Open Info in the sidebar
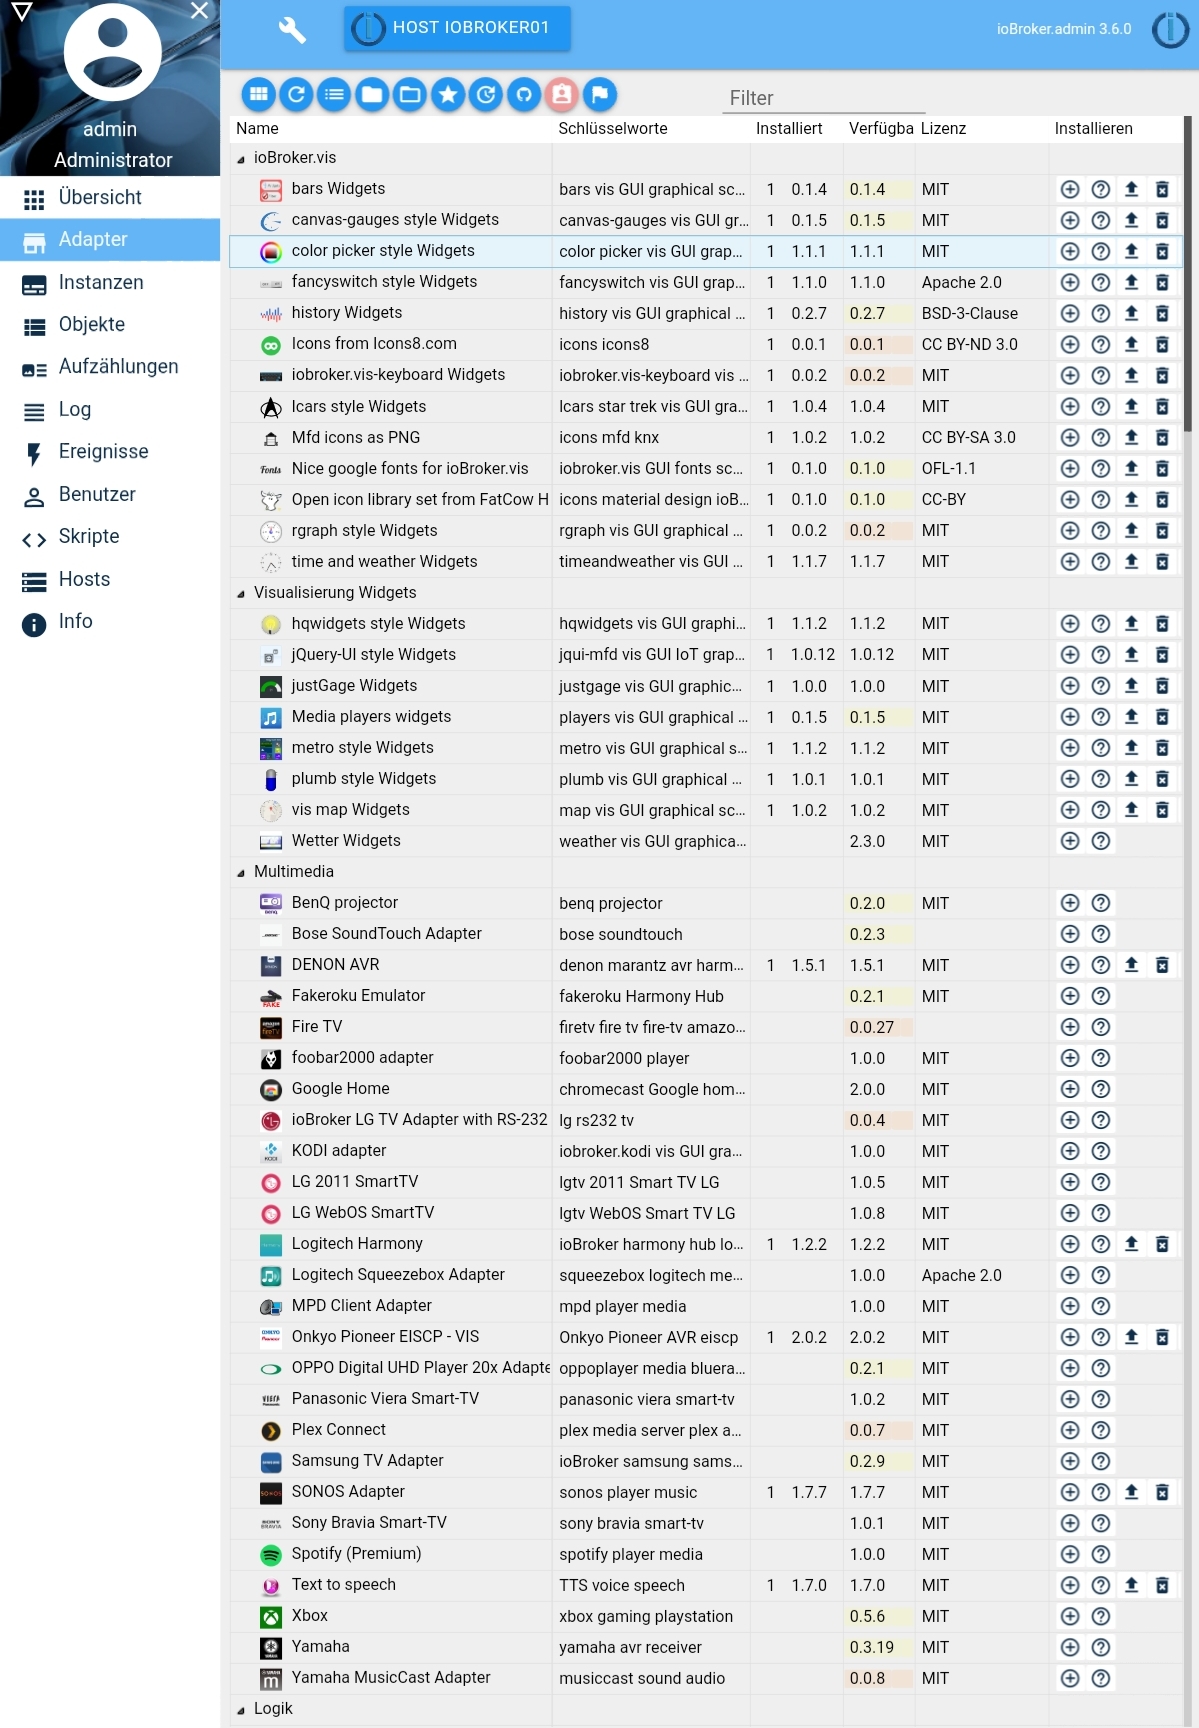This screenshot has height=1728, width=1199. 110,622
